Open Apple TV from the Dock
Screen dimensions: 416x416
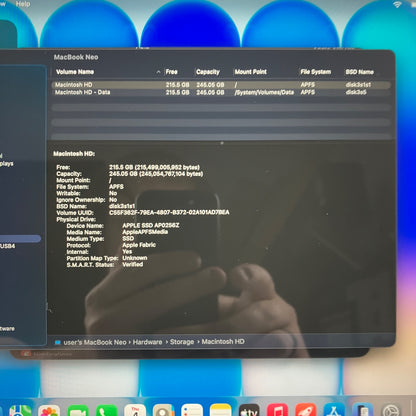[249, 411]
